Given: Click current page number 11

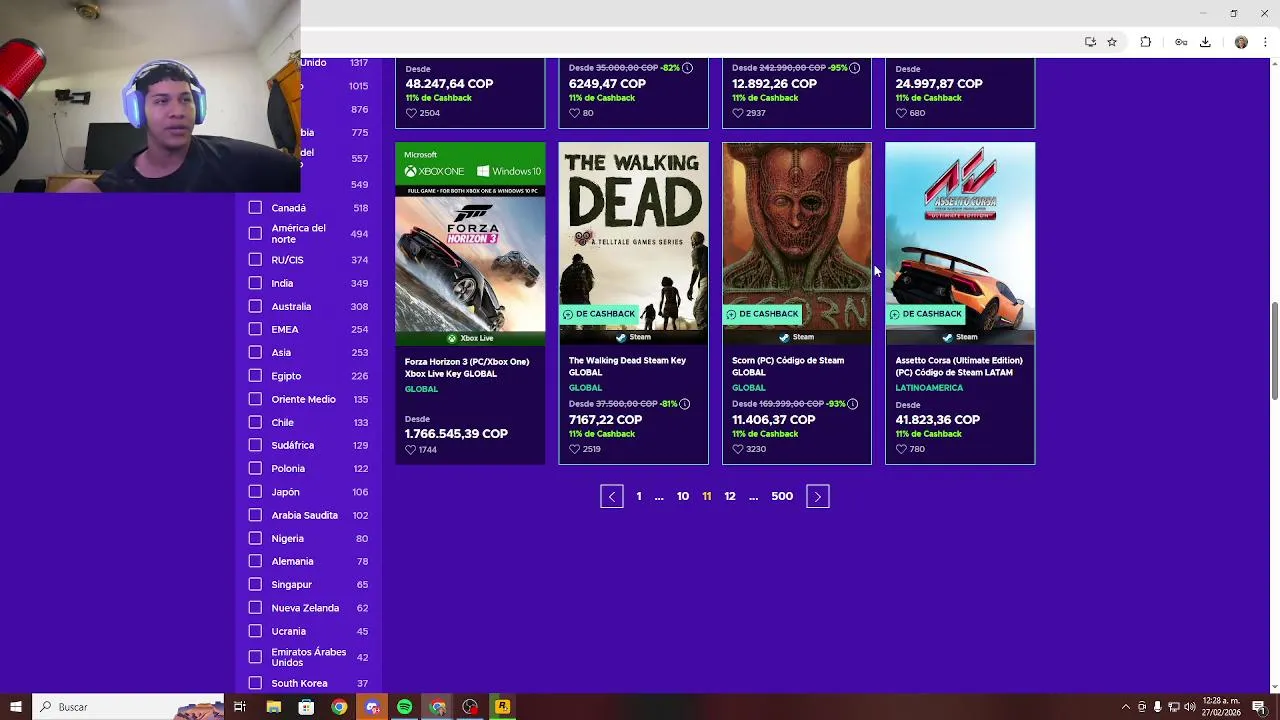Looking at the screenshot, I should pyautogui.click(x=707, y=496).
